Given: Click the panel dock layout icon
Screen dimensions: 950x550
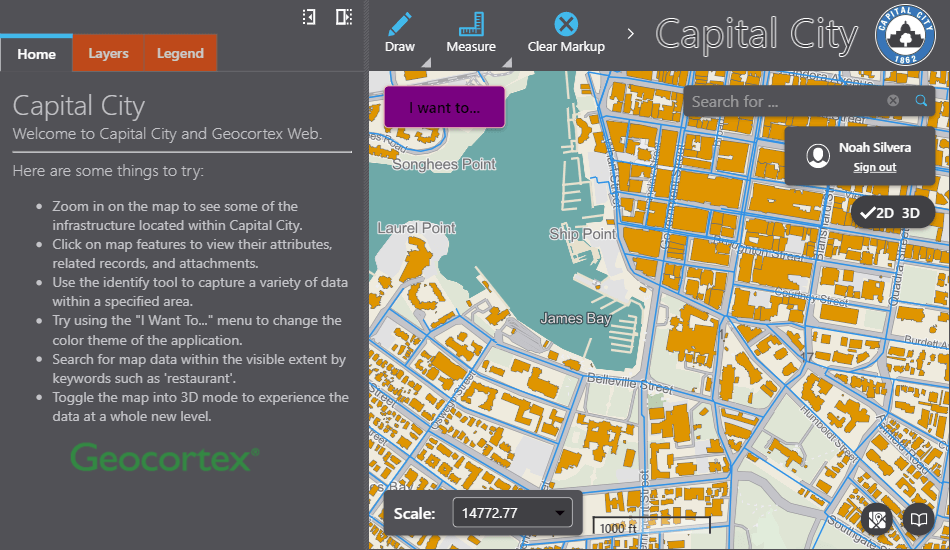Looking at the screenshot, I should click(343, 17).
